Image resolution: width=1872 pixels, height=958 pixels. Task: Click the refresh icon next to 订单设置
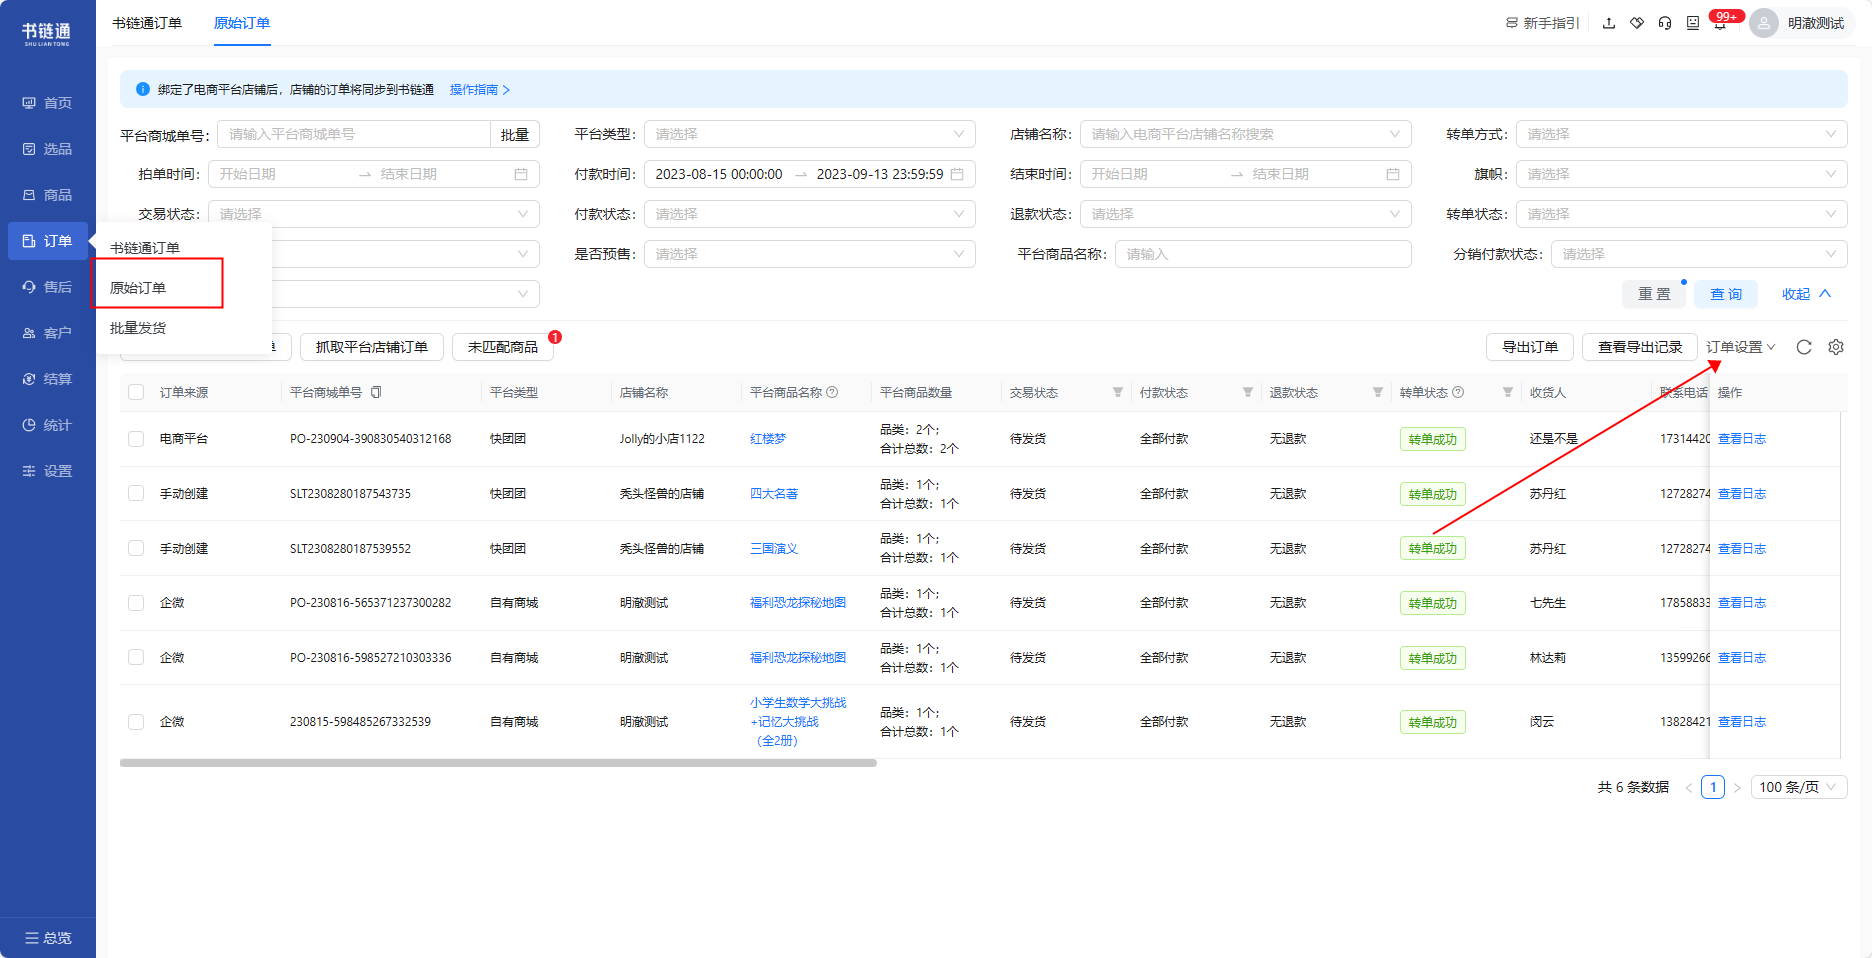(x=1804, y=347)
